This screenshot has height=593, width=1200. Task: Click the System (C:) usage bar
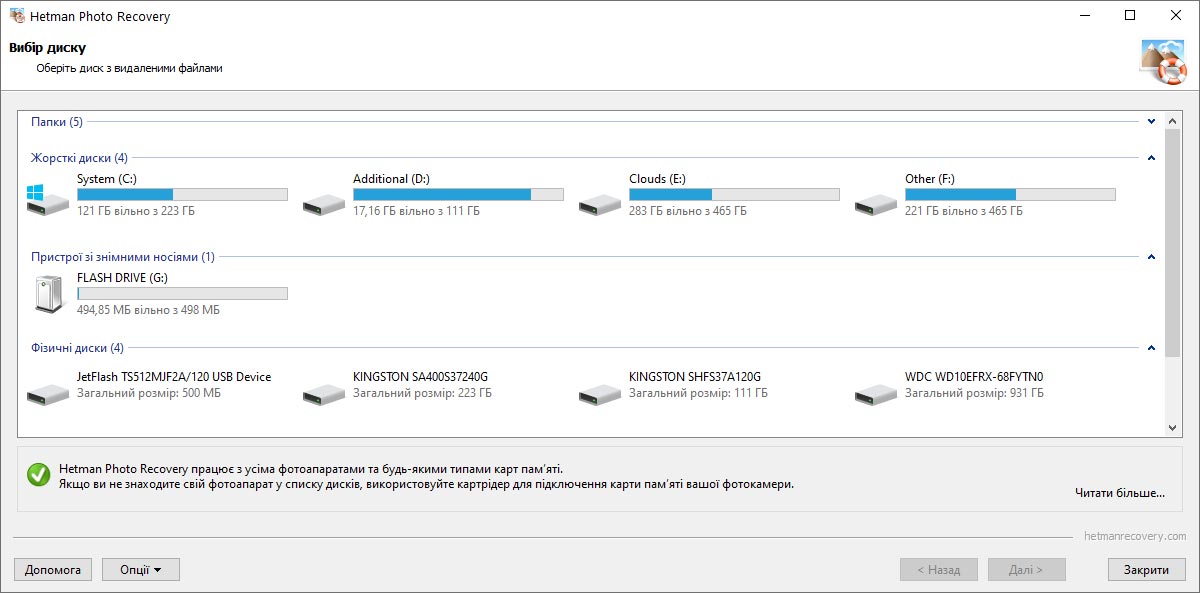(x=182, y=194)
